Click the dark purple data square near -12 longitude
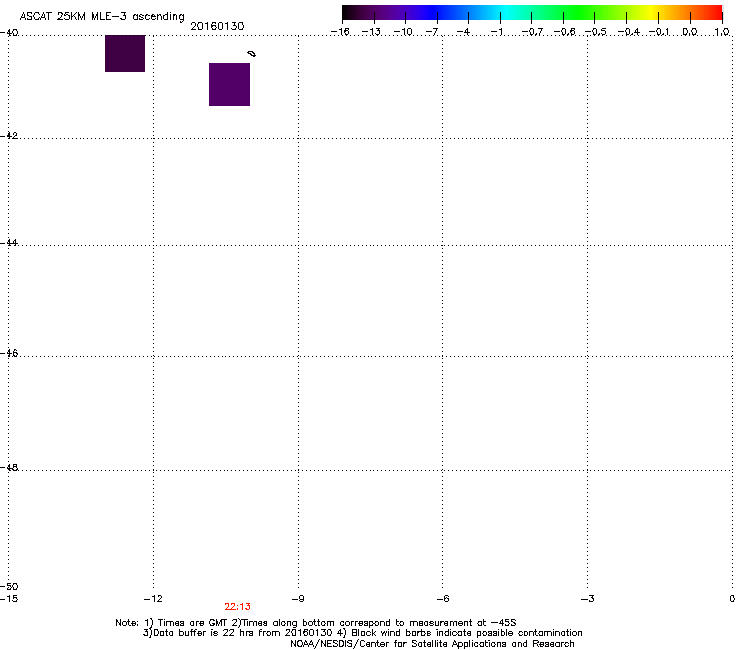740x650 pixels. pyautogui.click(x=125, y=53)
